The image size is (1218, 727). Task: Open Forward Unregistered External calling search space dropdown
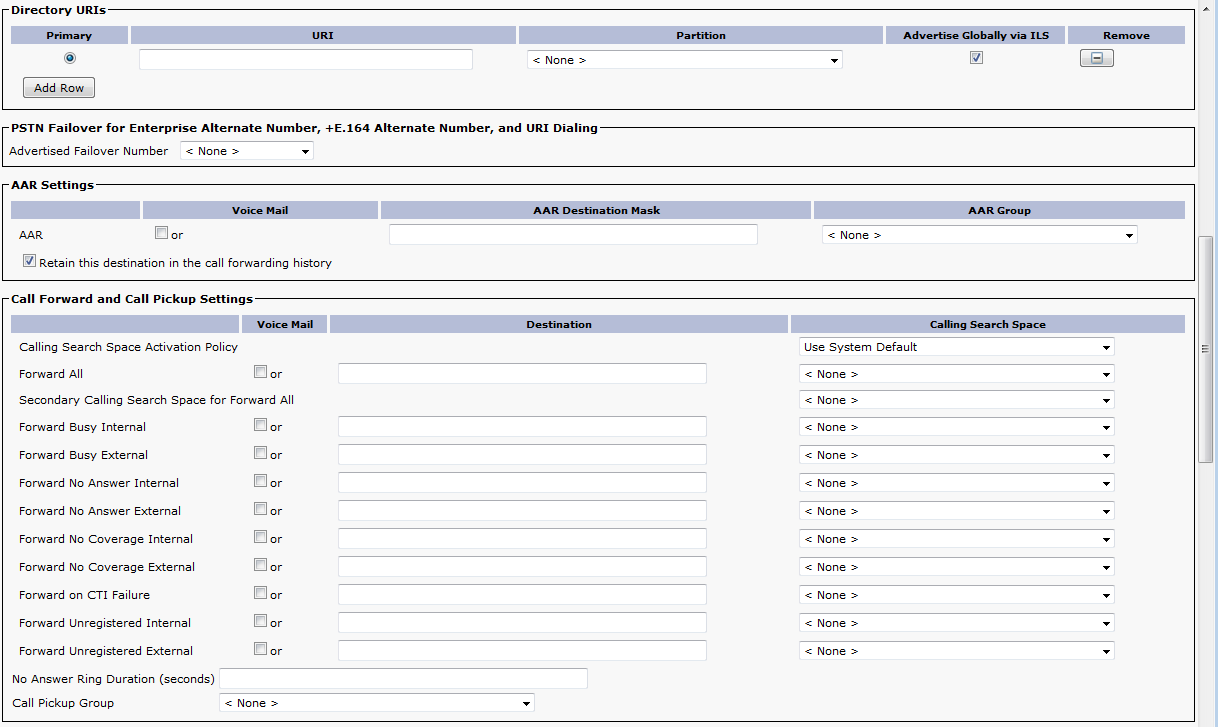click(957, 651)
